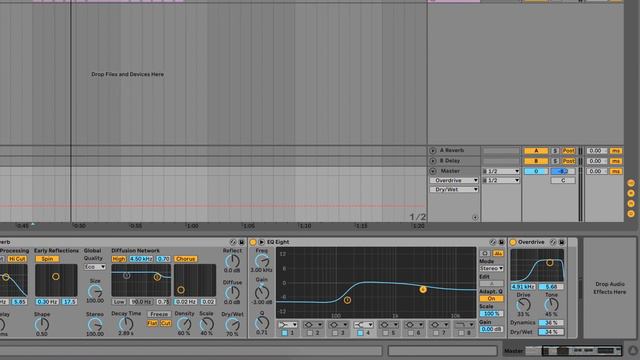Screen dimensions: 640x360
Task: Click the B Delay track unfold button
Action: (433, 161)
